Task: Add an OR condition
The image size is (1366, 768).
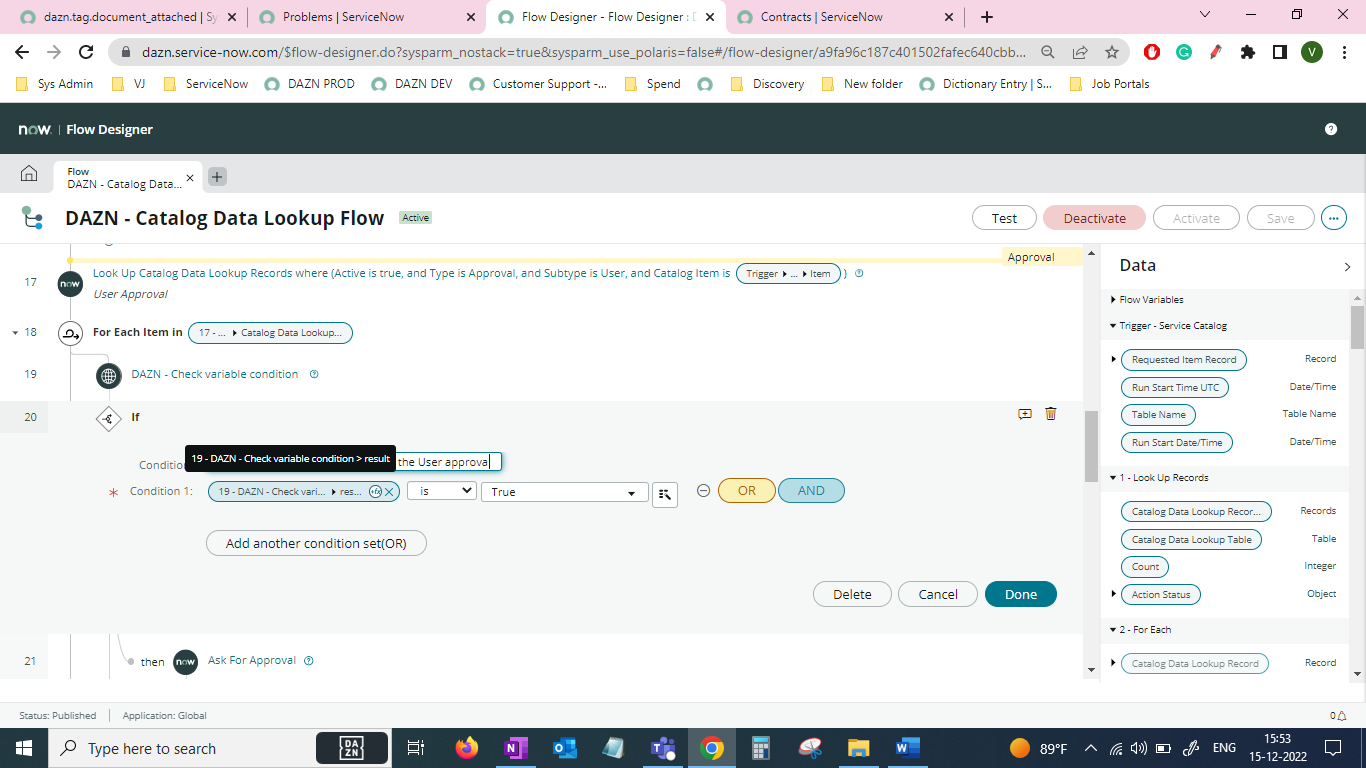Action: pyautogui.click(x=747, y=491)
